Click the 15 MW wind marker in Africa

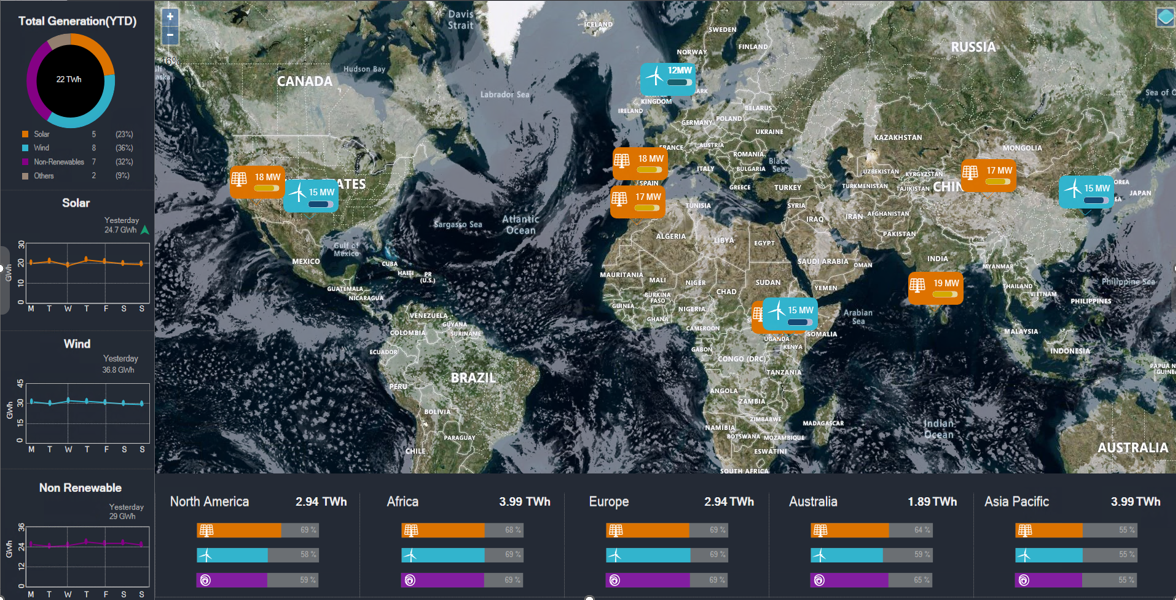(x=789, y=314)
